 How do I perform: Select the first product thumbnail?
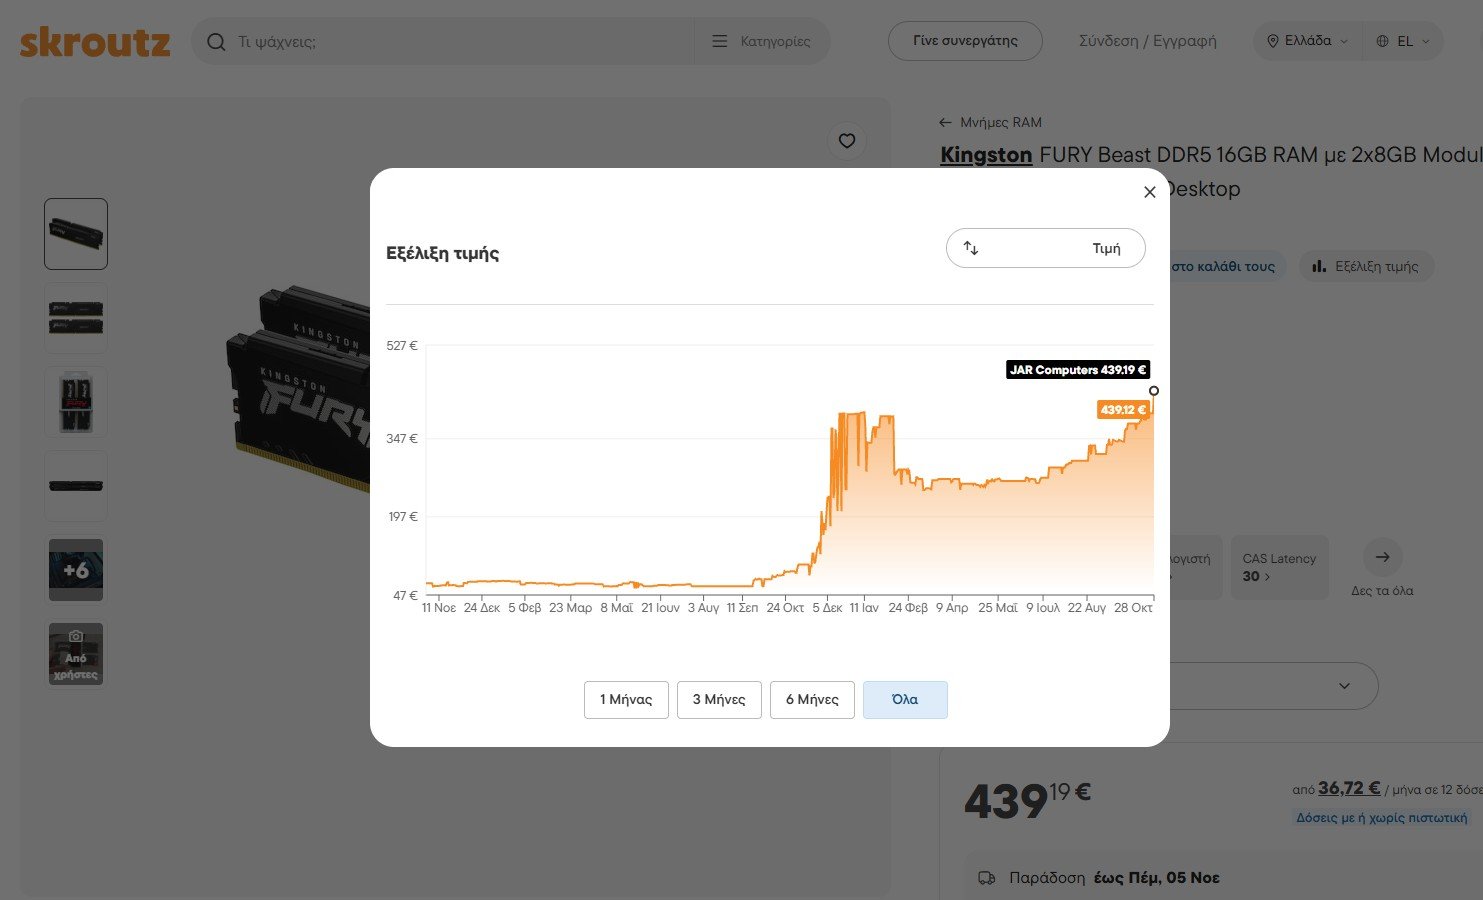pyautogui.click(x=76, y=234)
